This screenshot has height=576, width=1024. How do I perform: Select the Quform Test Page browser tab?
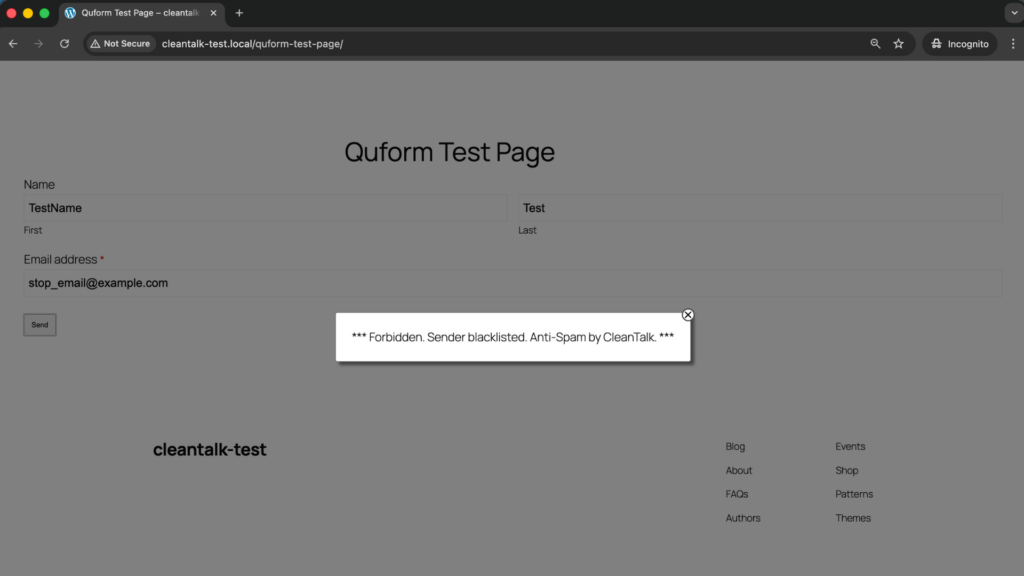(142, 13)
